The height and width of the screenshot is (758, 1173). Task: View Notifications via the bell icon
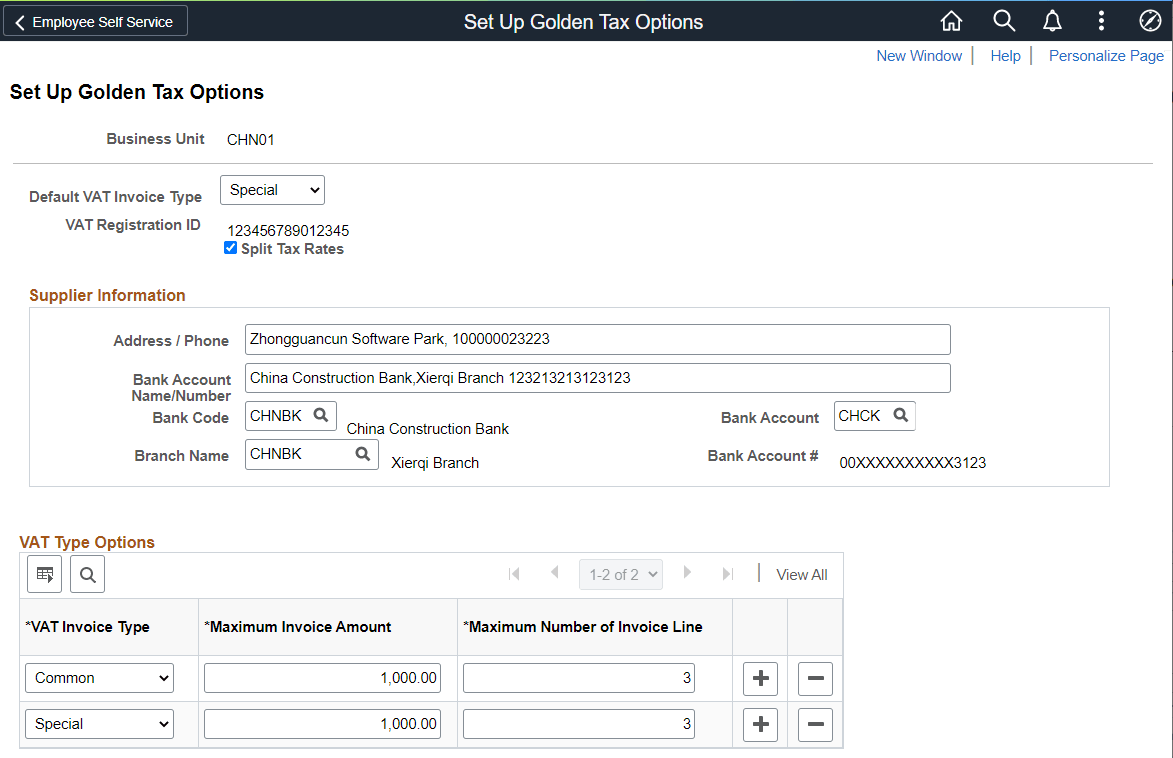1052,20
